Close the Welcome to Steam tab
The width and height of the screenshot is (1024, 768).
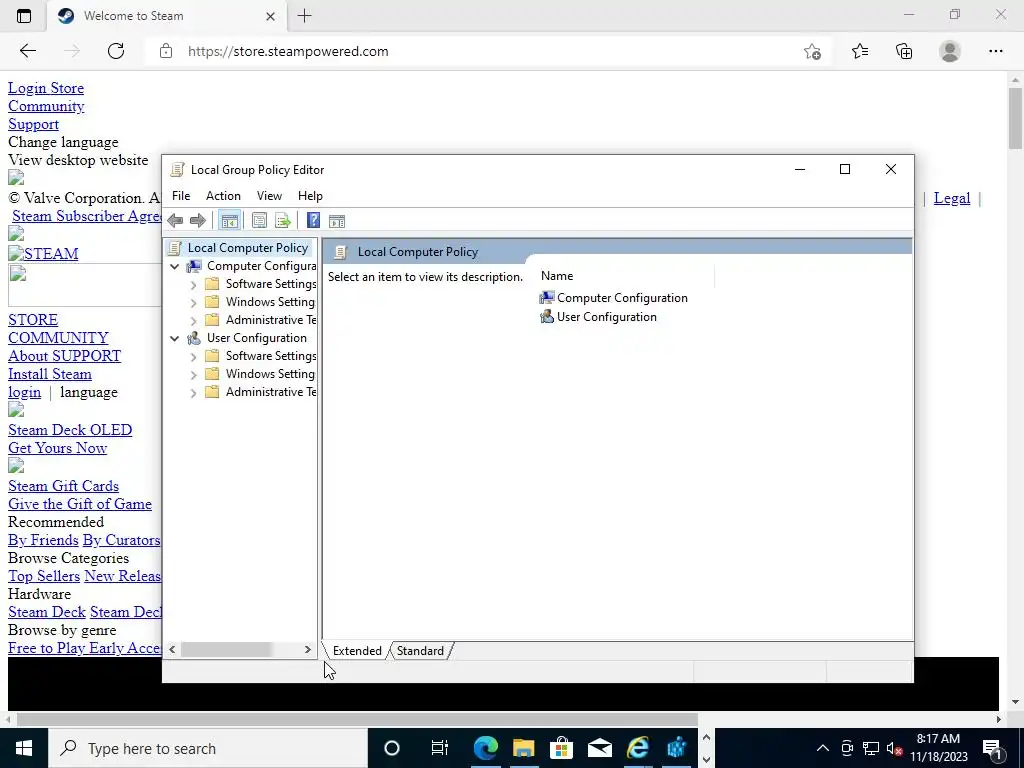[x=270, y=16]
